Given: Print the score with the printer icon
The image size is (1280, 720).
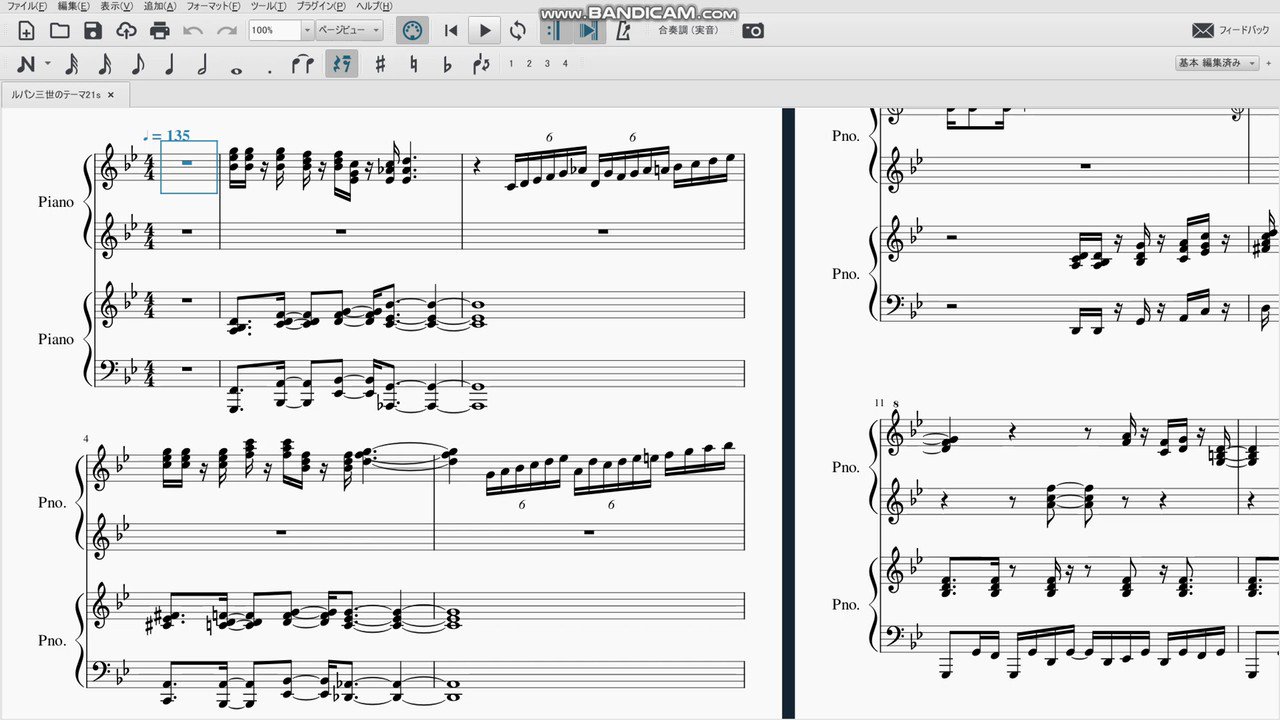Looking at the screenshot, I should [x=160, y=30].
